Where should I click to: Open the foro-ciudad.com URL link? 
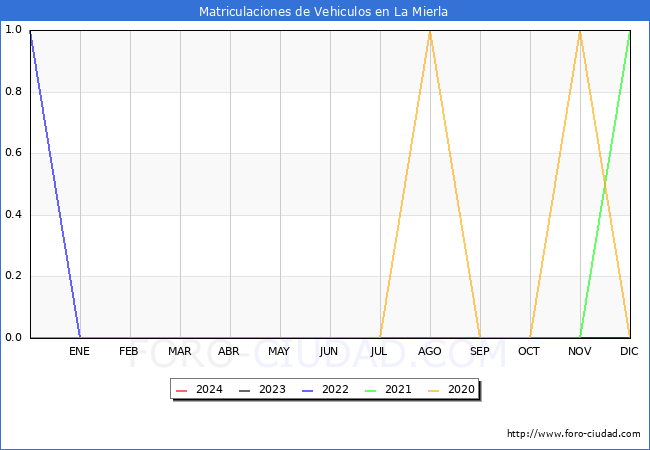(x=573, y=434)
